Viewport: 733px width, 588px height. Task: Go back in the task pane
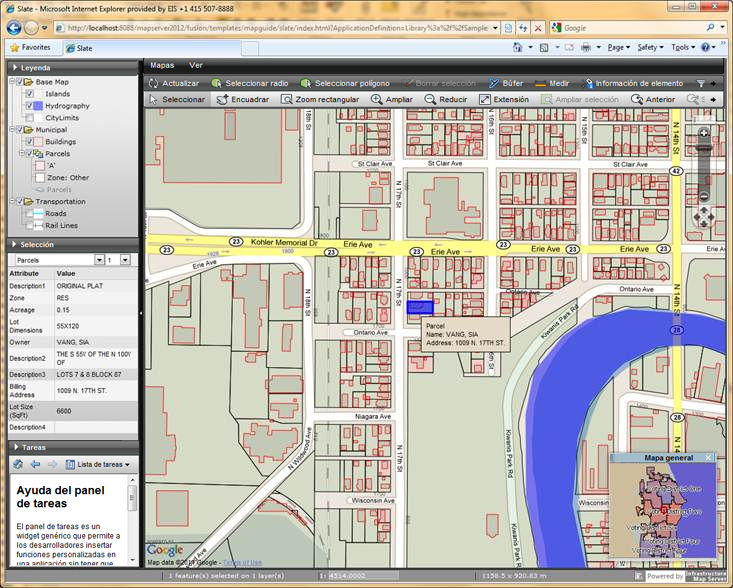(x=35, y=464)
